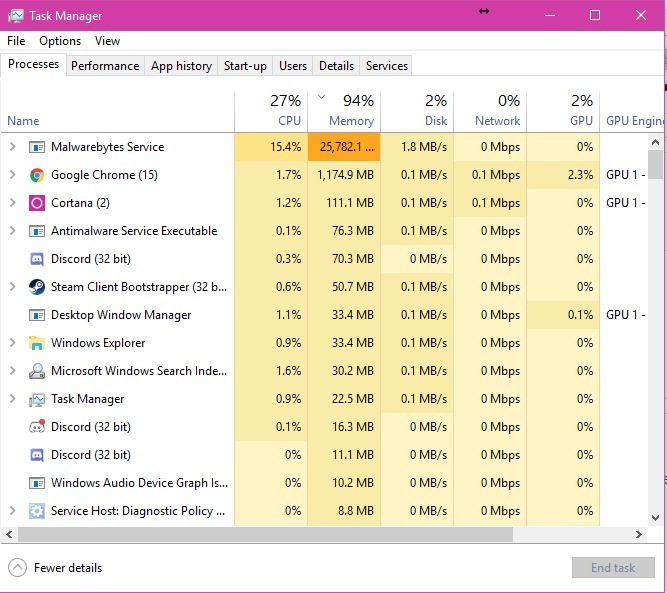Expand the Google Chrome (15) process group
This screenshot has width=667, height=593.
(12, 175)
